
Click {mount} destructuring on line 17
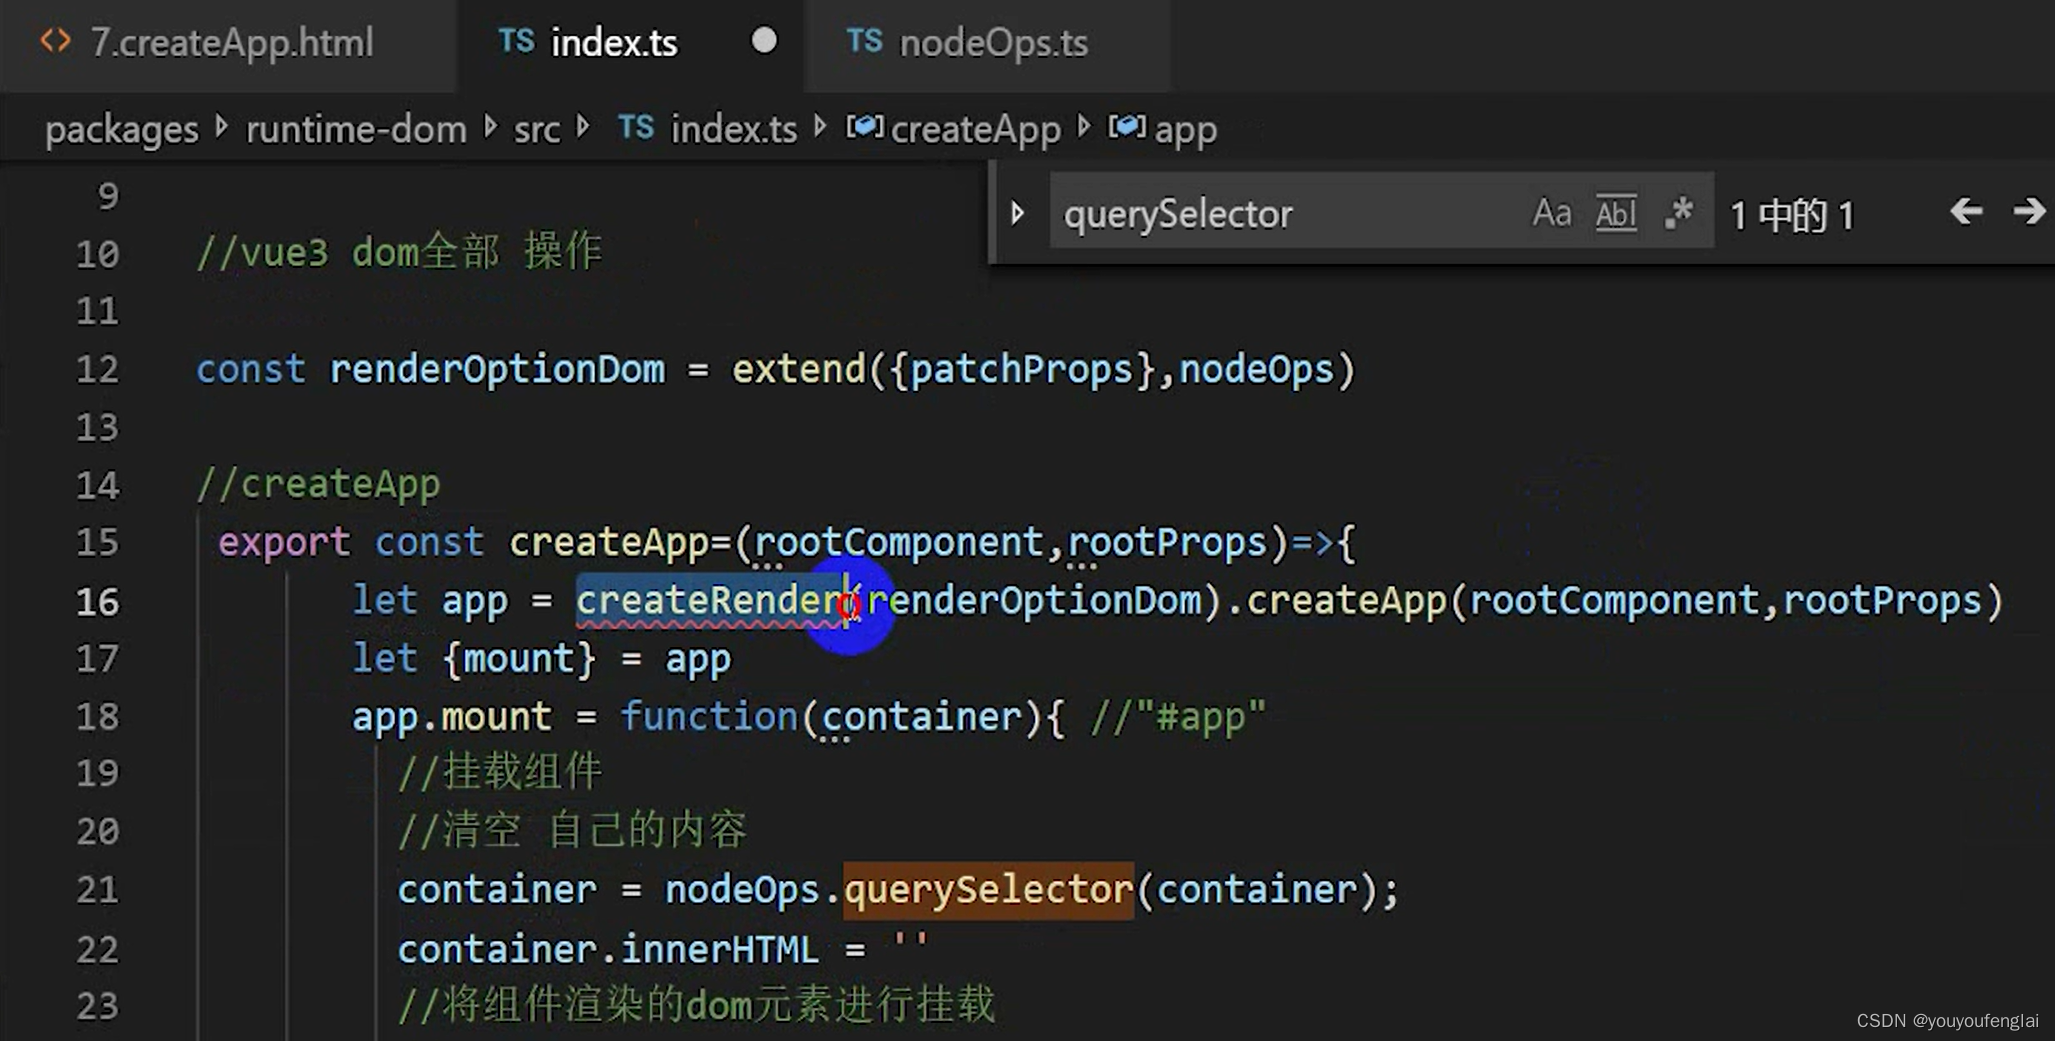519,659
